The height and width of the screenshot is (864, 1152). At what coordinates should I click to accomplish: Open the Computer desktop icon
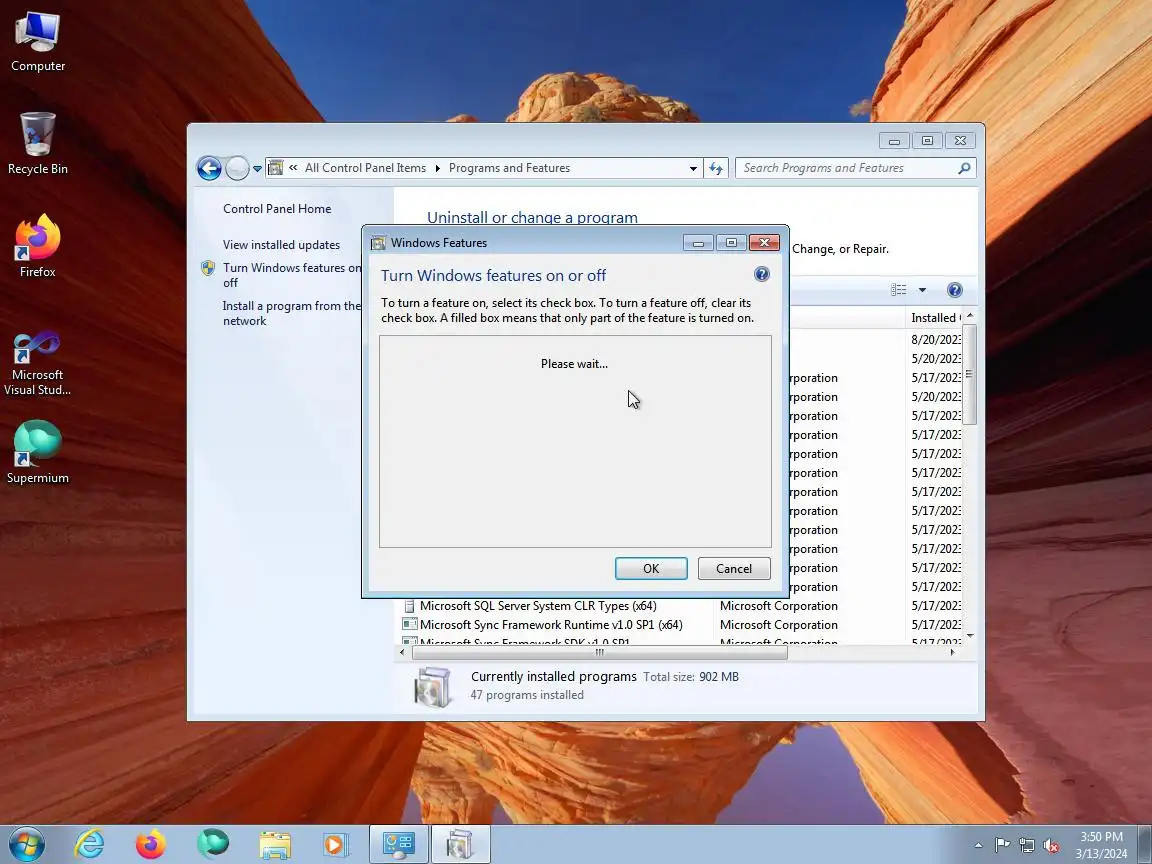click(x=37, y=41)
